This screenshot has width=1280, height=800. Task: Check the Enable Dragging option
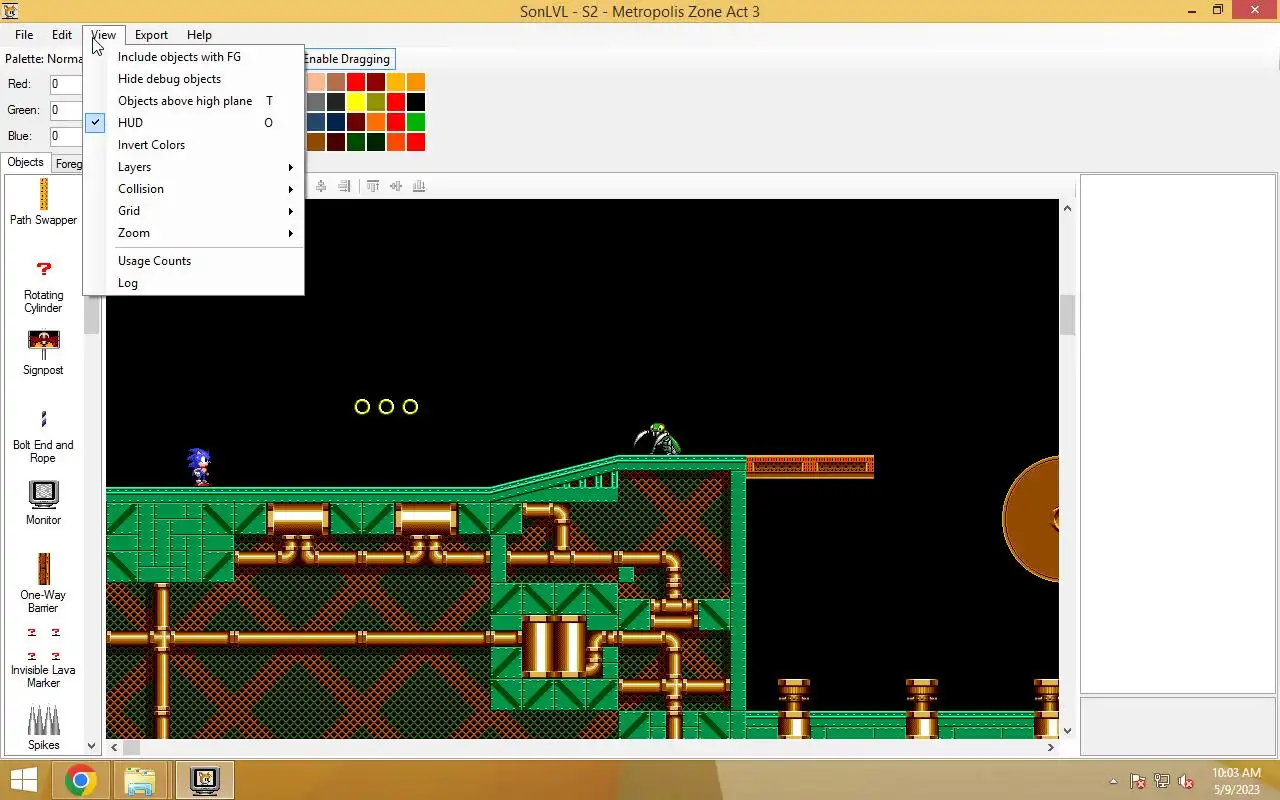[x=346, y=59]
